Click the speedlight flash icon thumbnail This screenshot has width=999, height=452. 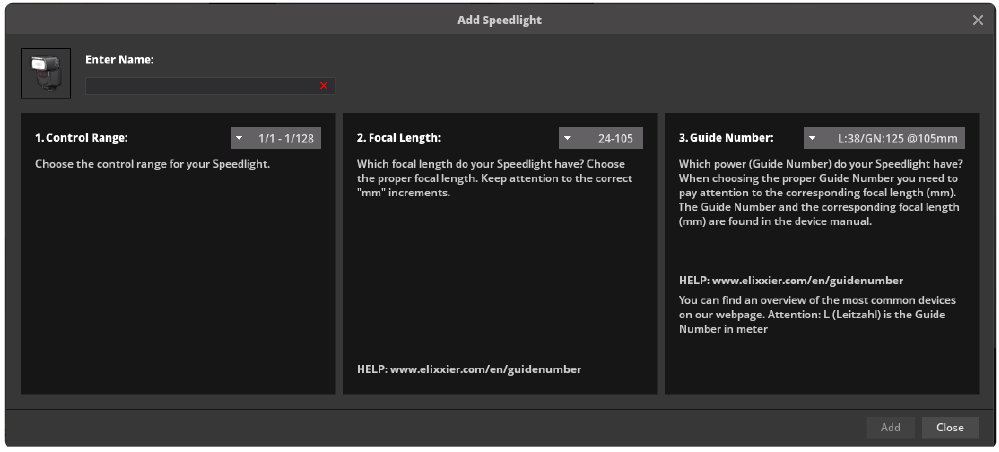[46, 73]
